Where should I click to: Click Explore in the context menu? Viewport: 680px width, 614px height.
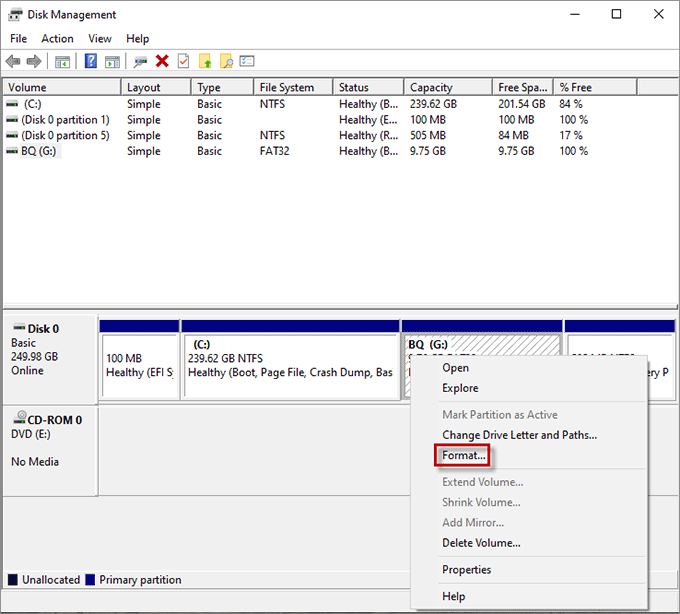(460, 388)
